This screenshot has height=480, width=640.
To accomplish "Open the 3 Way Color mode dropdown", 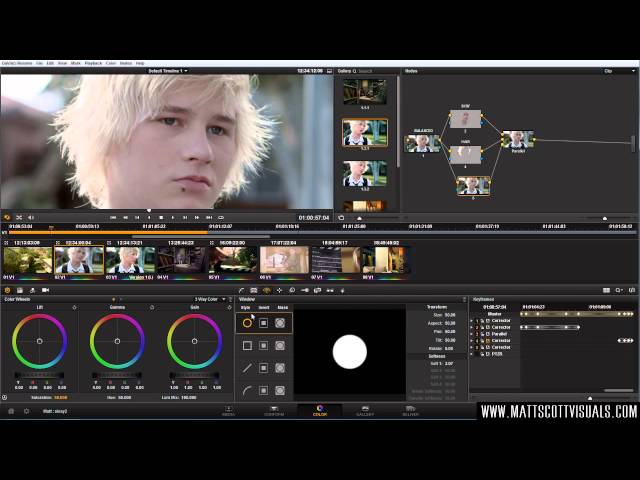I will pyautogui.click(x=210, y=299).
